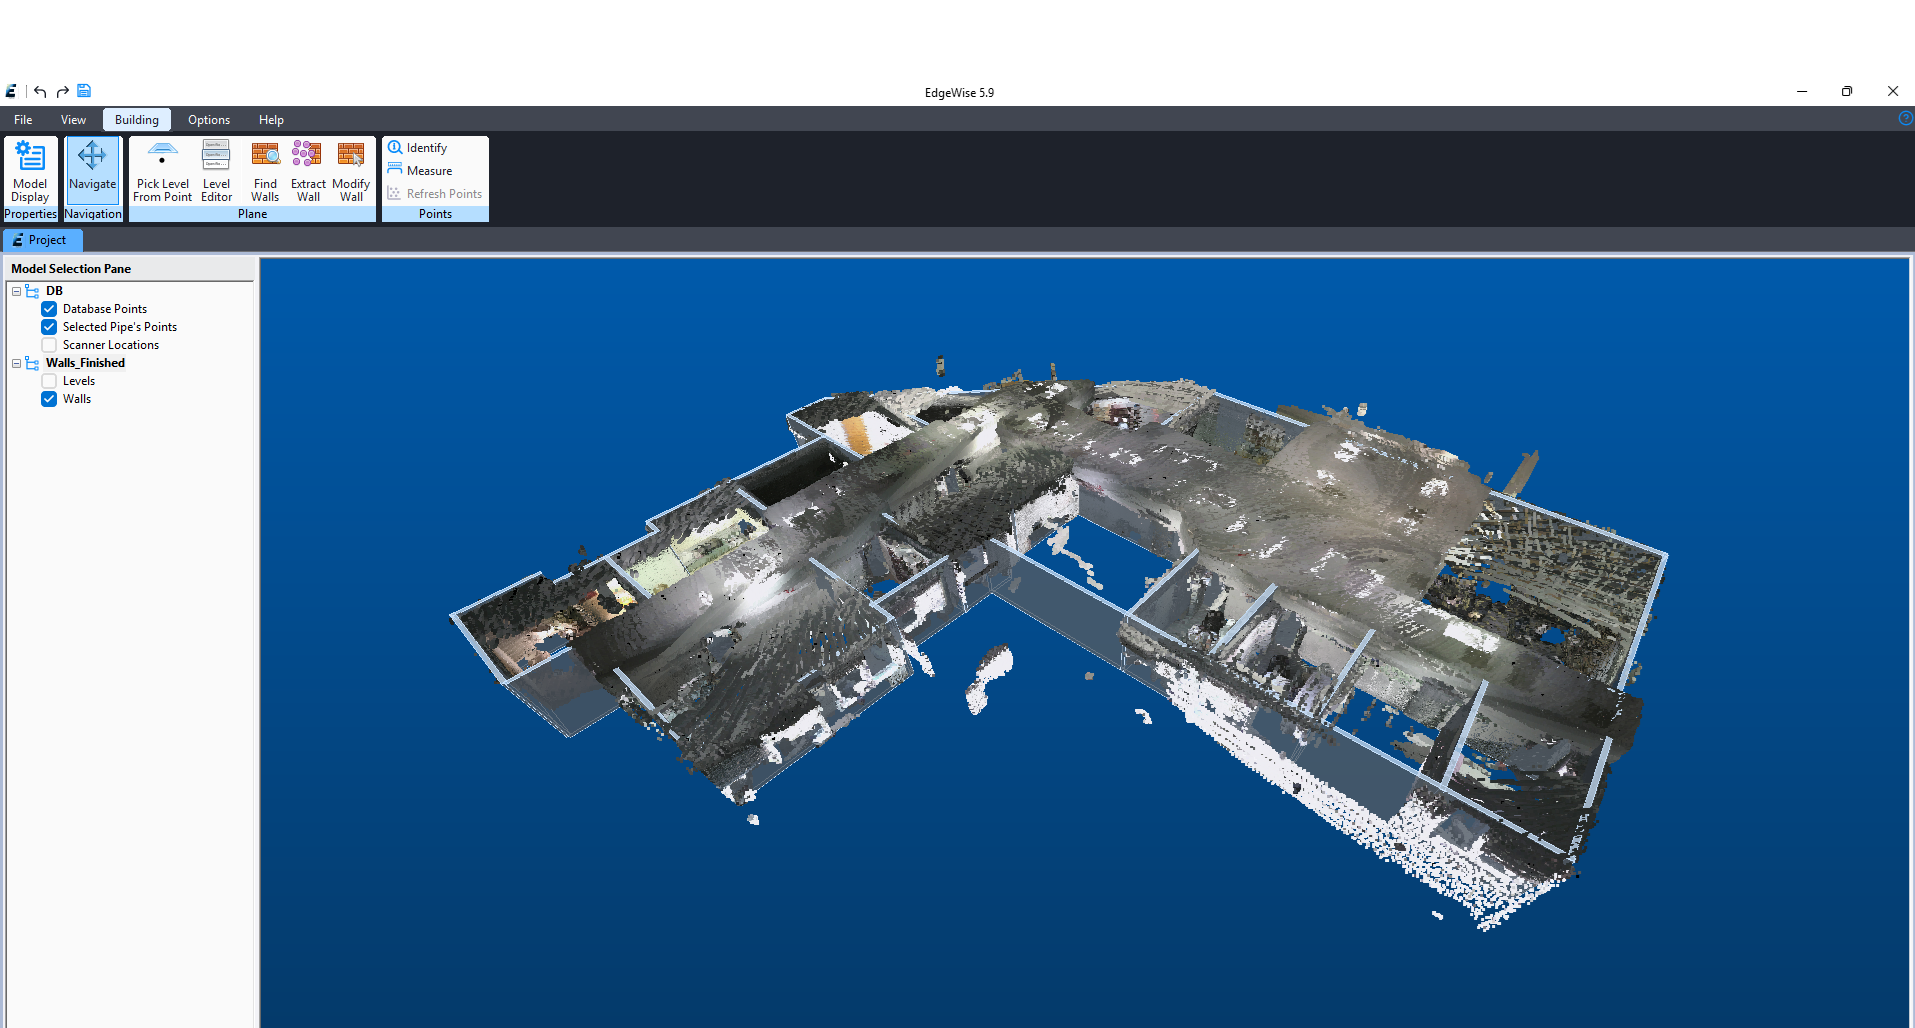
Task: Enable the Levels checkbox
Action: [x=49, y=381]
